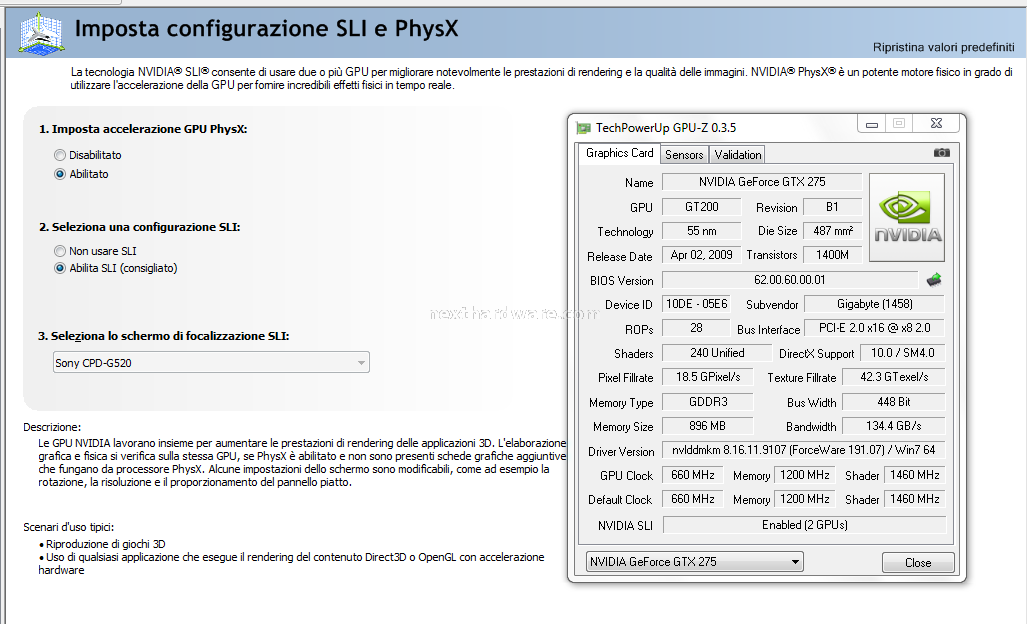Viewport: 1027px width, 624px height.
Task: Click the GPU Clock row Shader 1460 MHz
Action: tap(914, 475)
